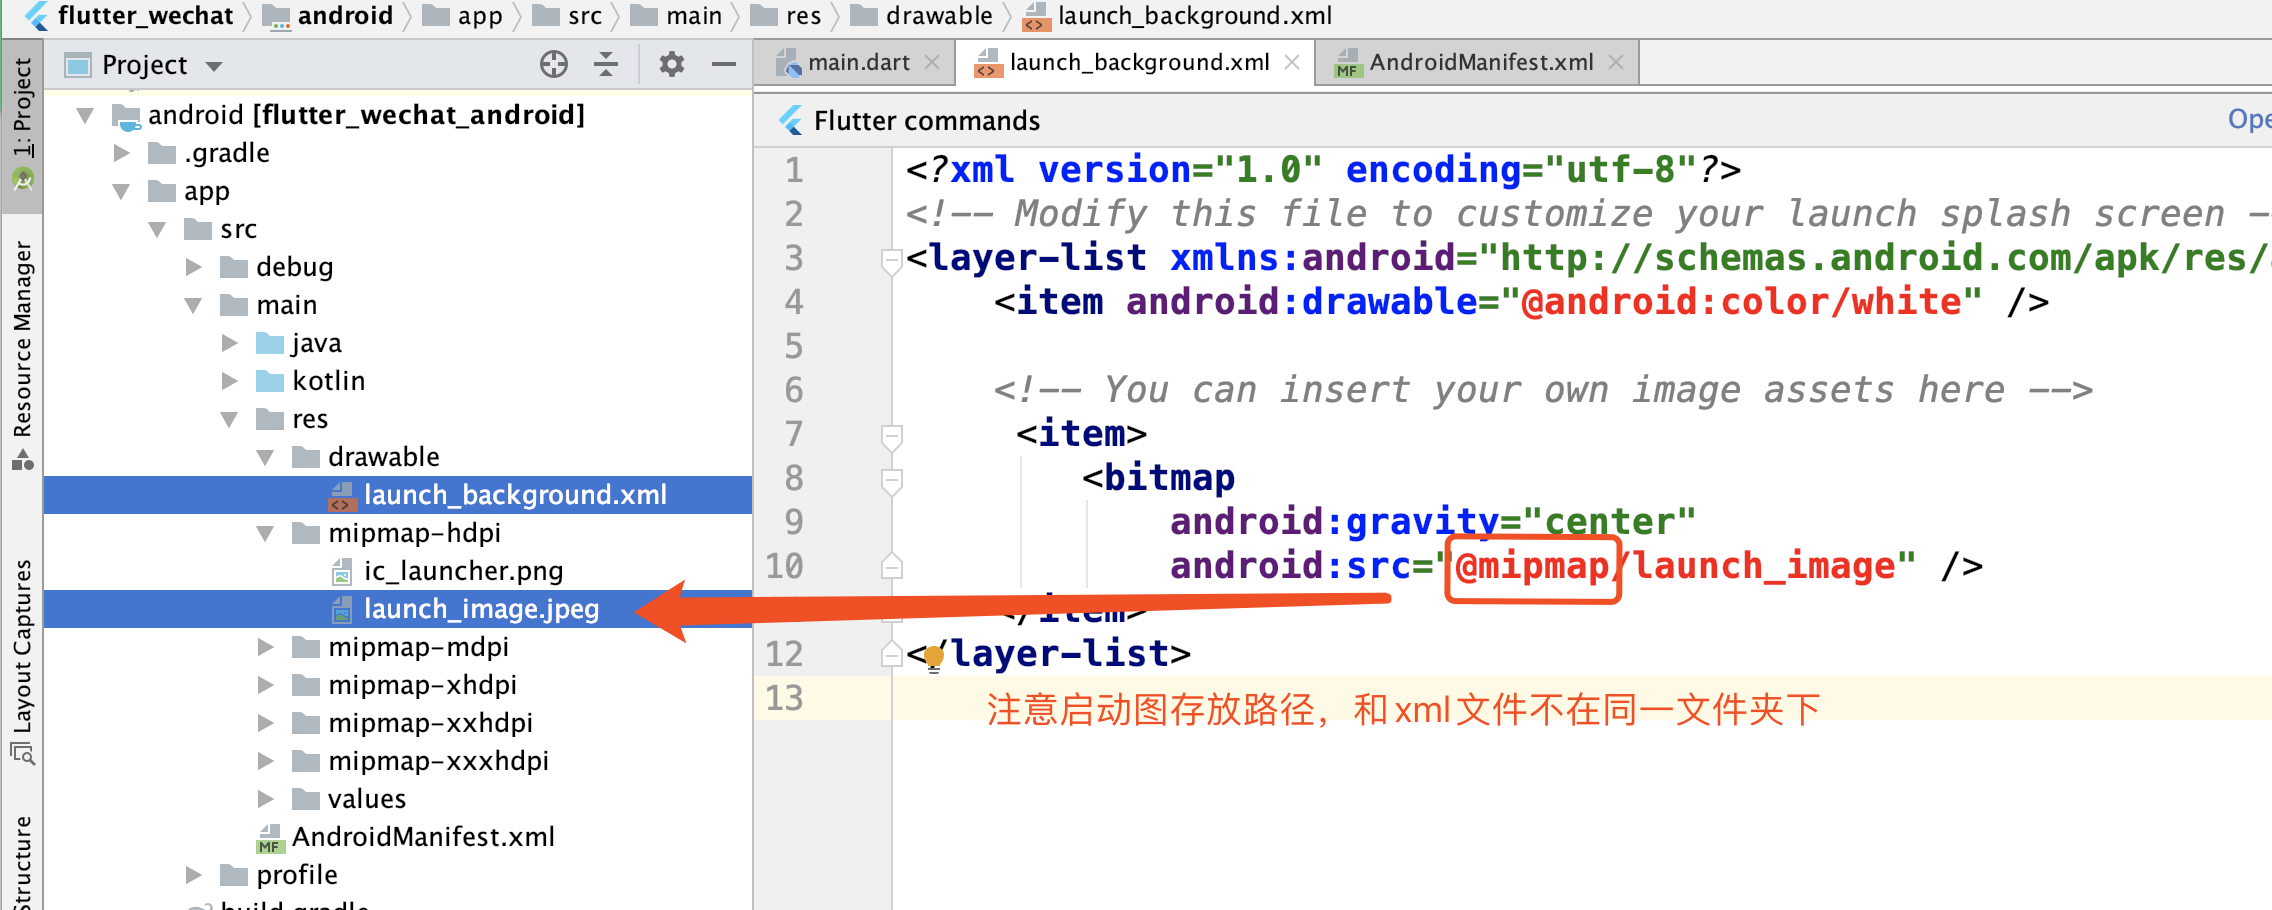Expand the mipmap-mdpi folder arrow
This screenshot has width=2272, height=910.
[265, 647]
